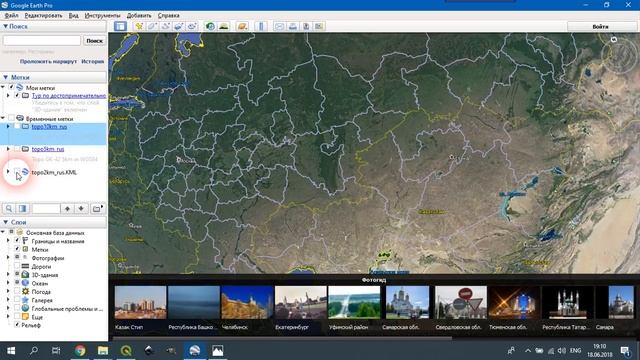Click the Войти sign-in button
The height and width of the screenshot is (360, 640).
coord(600,26)
